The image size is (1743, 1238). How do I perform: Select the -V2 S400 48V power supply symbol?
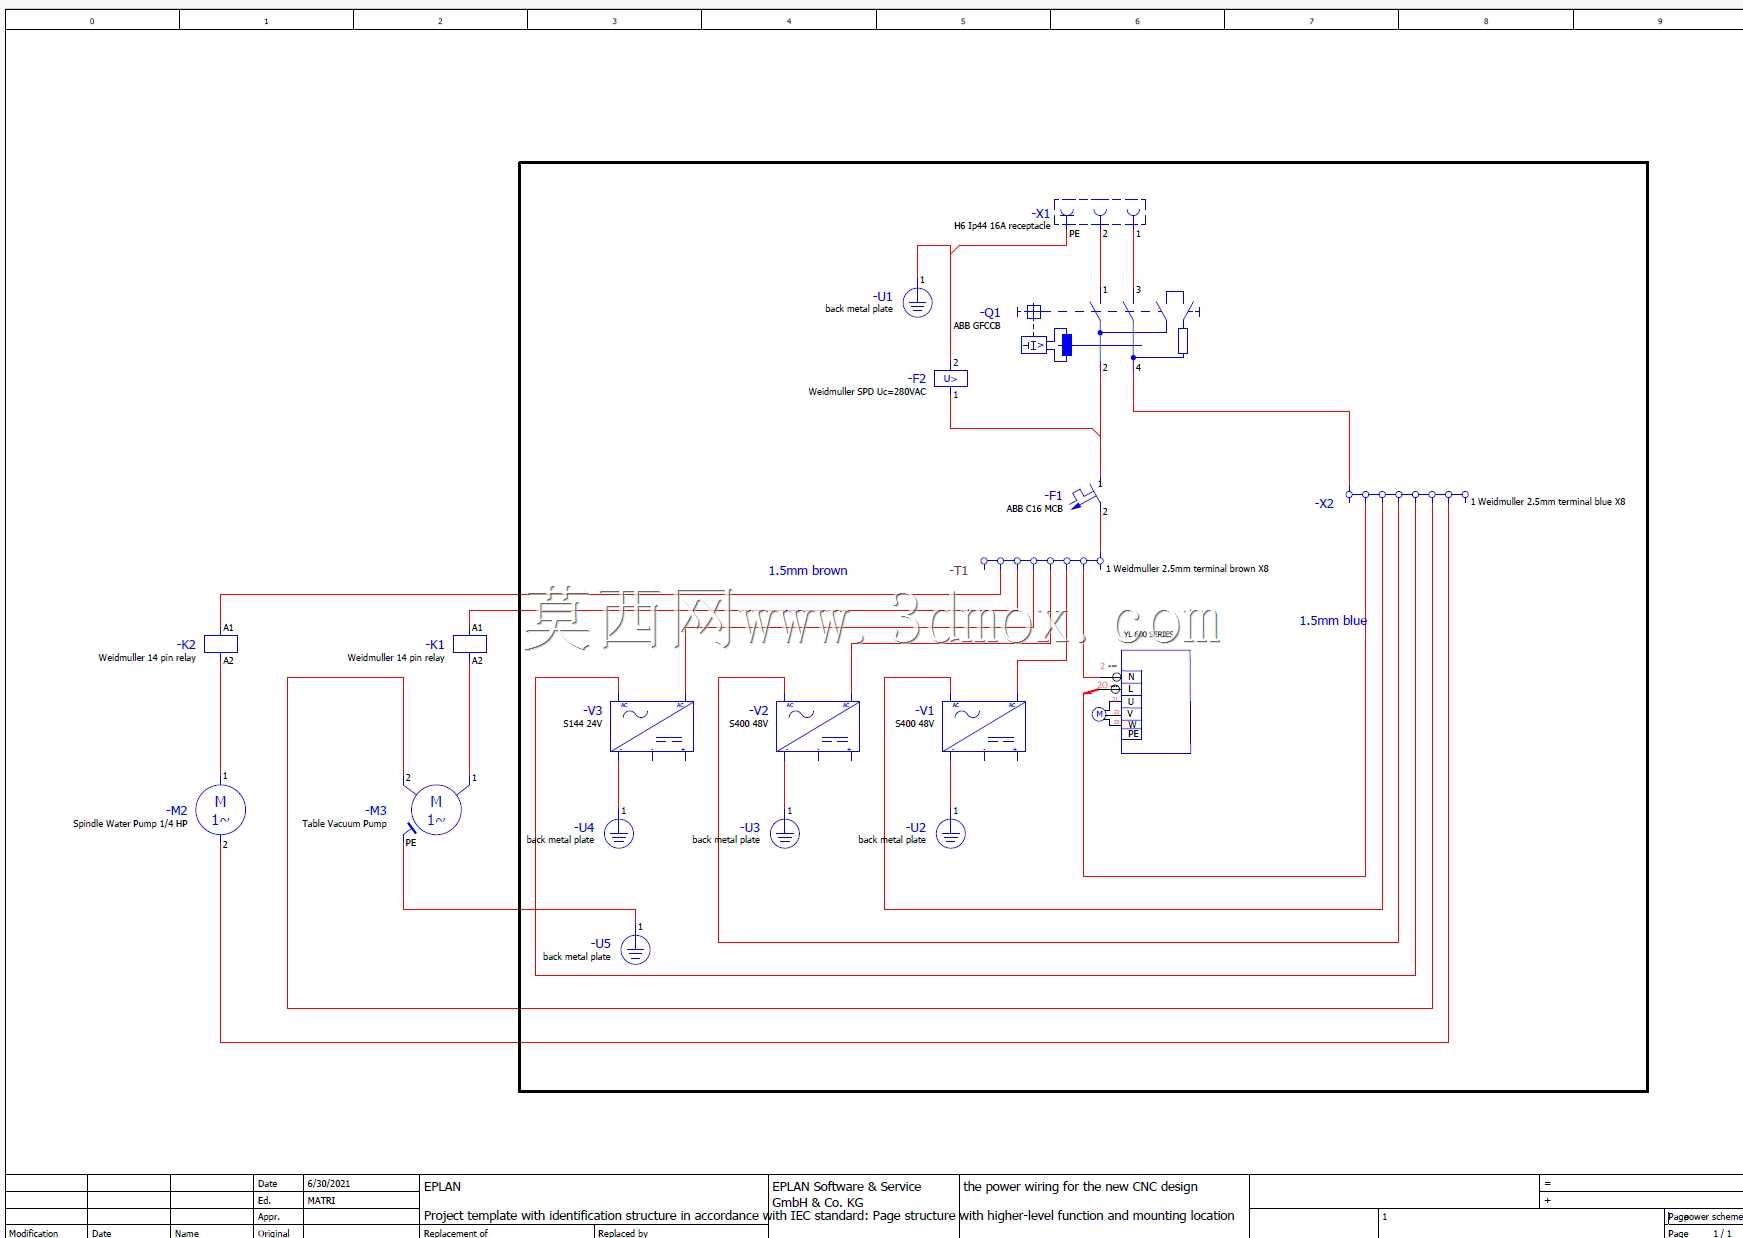(x=818, y=727)
